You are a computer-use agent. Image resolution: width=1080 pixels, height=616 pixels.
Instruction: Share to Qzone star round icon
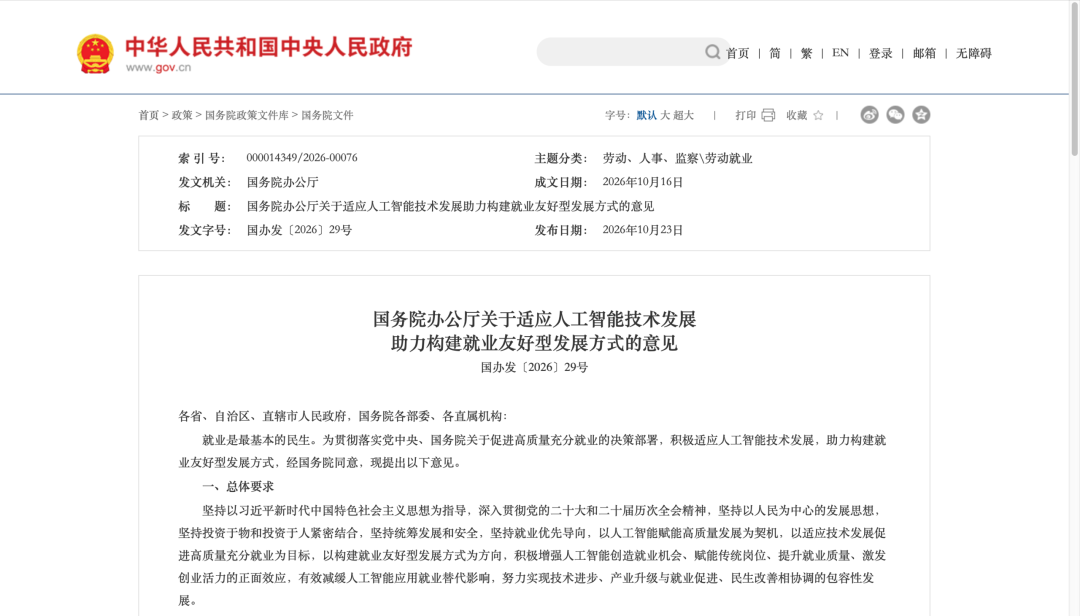point(921,115)
